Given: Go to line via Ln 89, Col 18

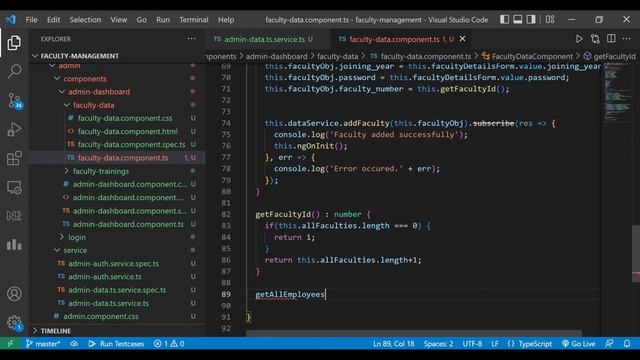Looking at the screenshot, I should pyautogui.click(x=393, y=344).
